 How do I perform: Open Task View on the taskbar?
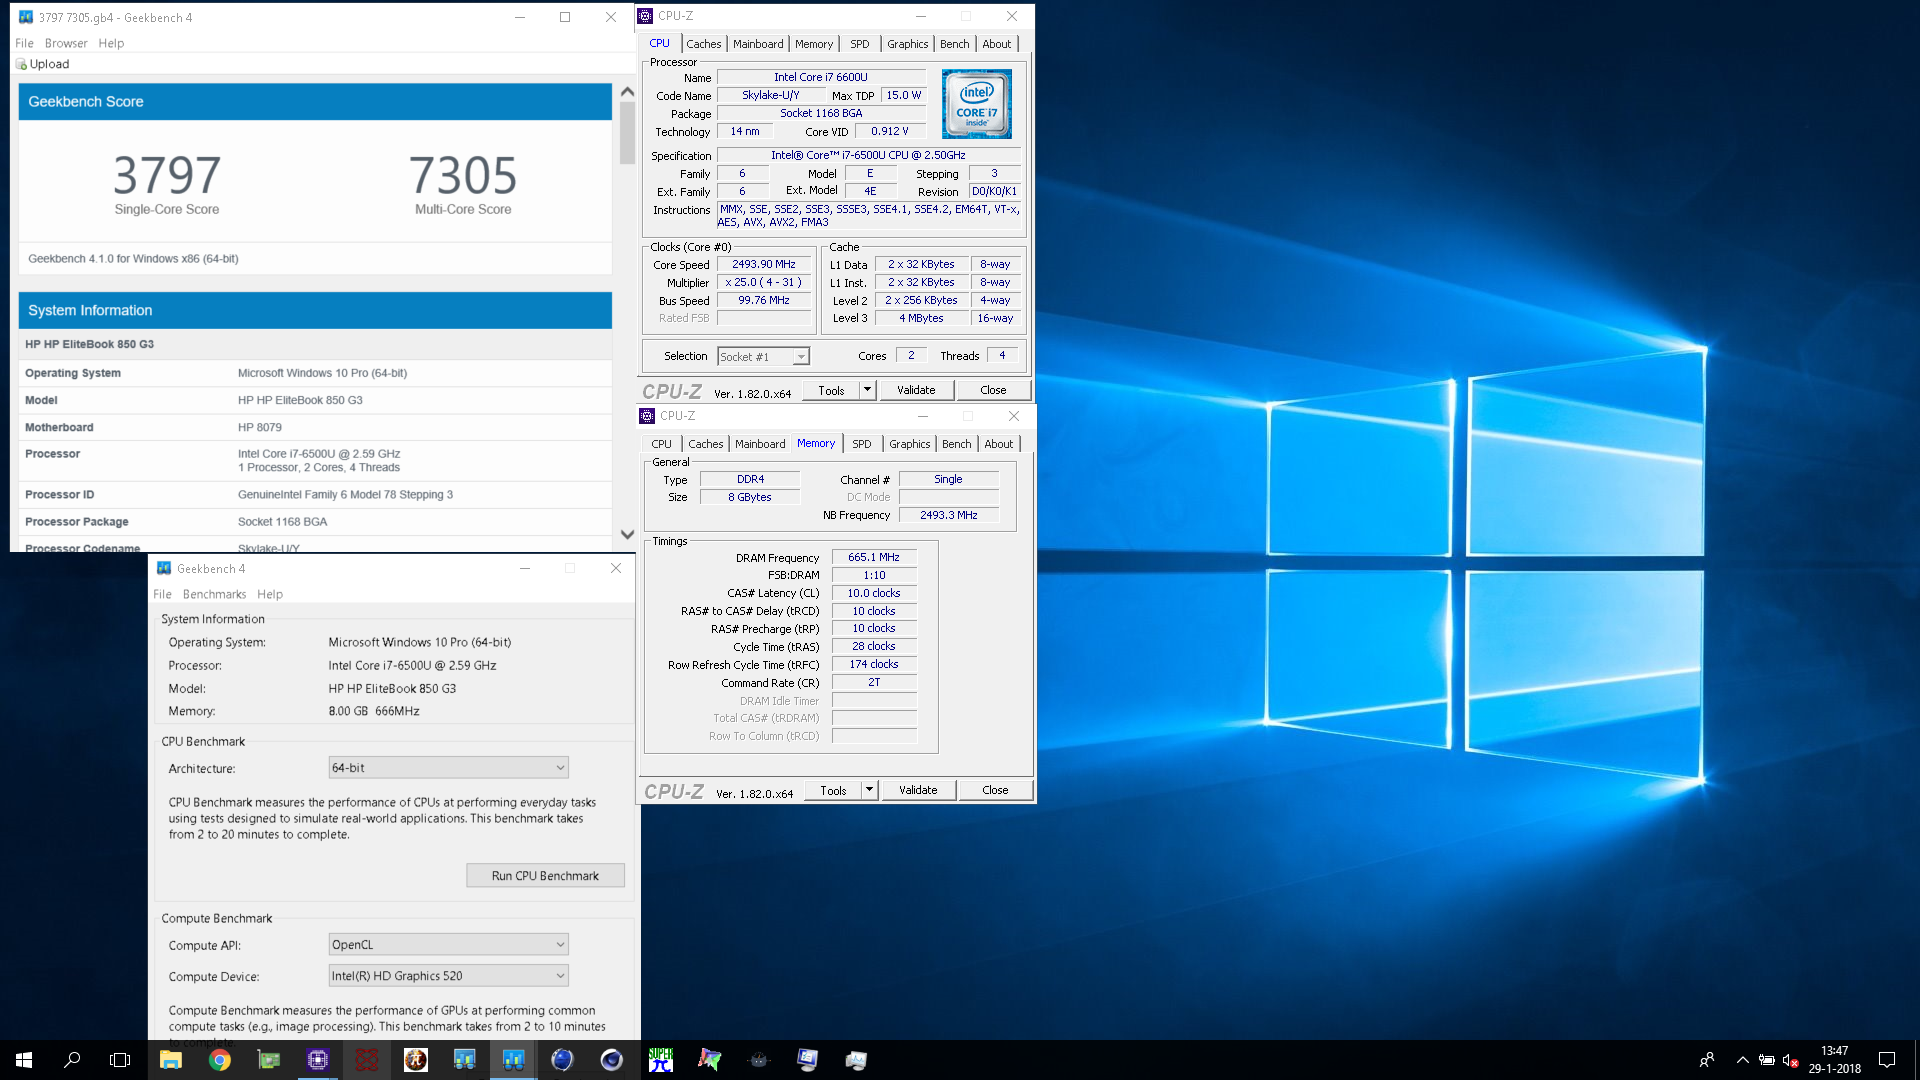[120, 1060]
